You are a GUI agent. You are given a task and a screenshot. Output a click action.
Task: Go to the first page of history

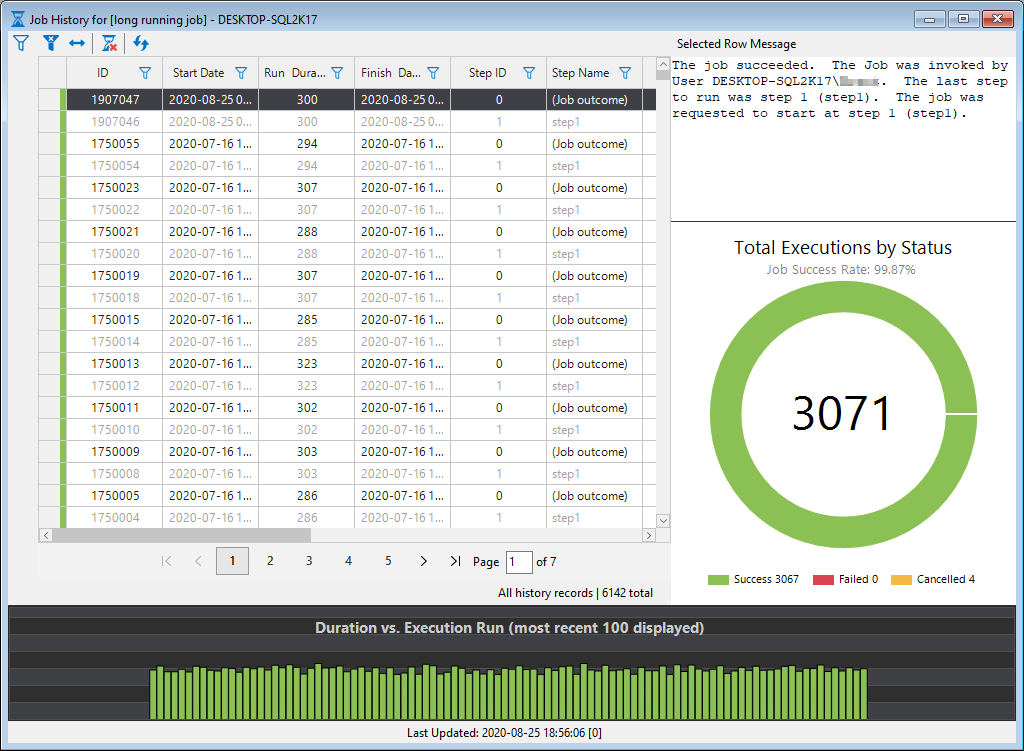click(167, 561)
